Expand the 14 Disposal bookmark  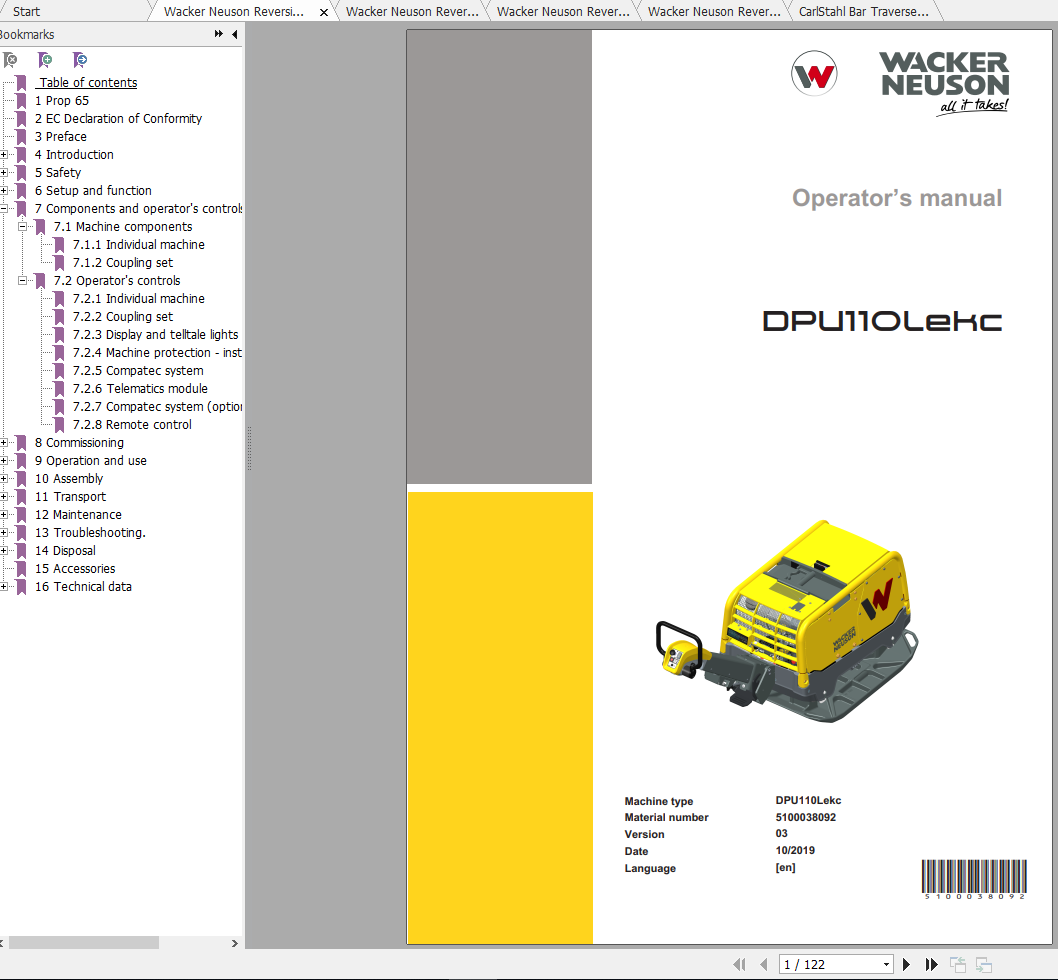[3, 551]
